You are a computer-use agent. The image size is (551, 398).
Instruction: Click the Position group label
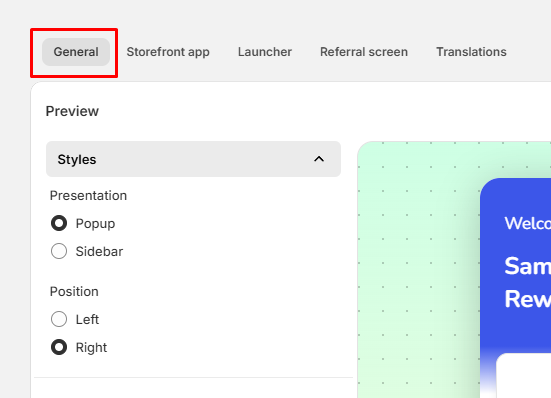tap(74, 292)
